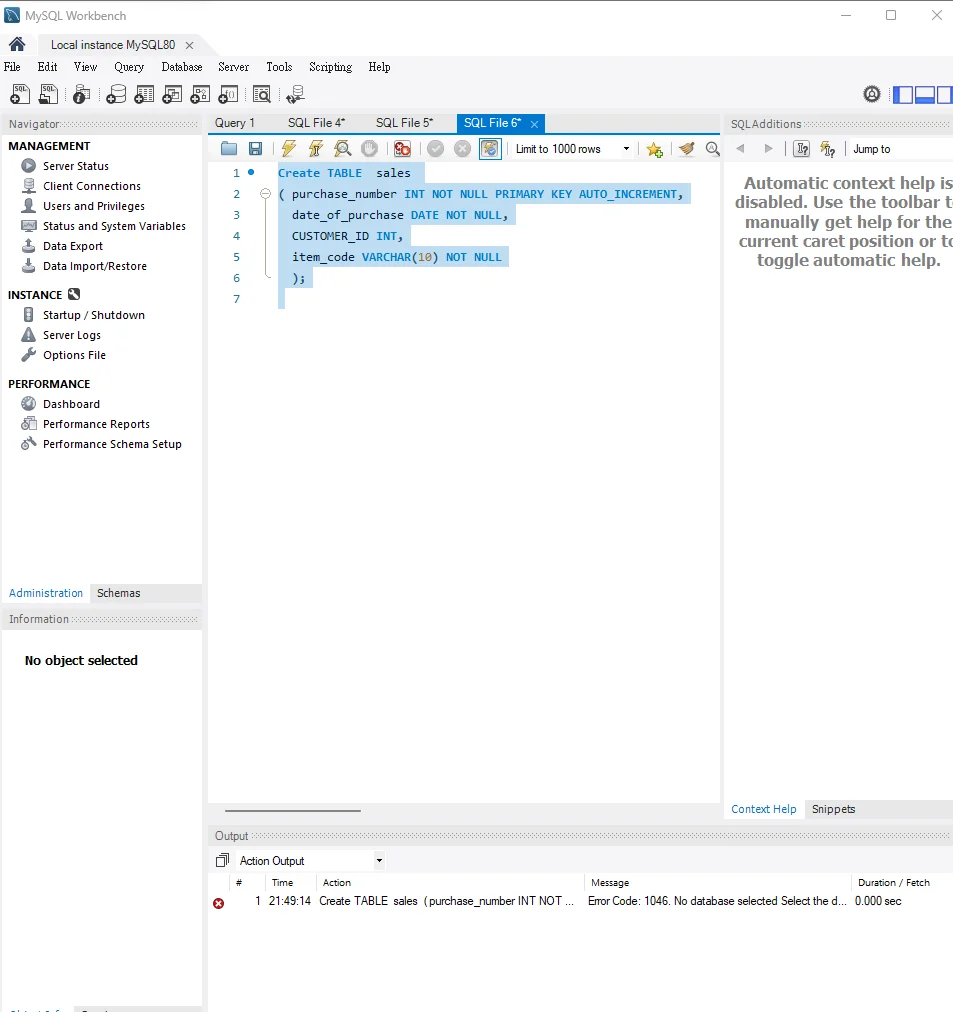Open the Database menu

(x=182, y=67)
